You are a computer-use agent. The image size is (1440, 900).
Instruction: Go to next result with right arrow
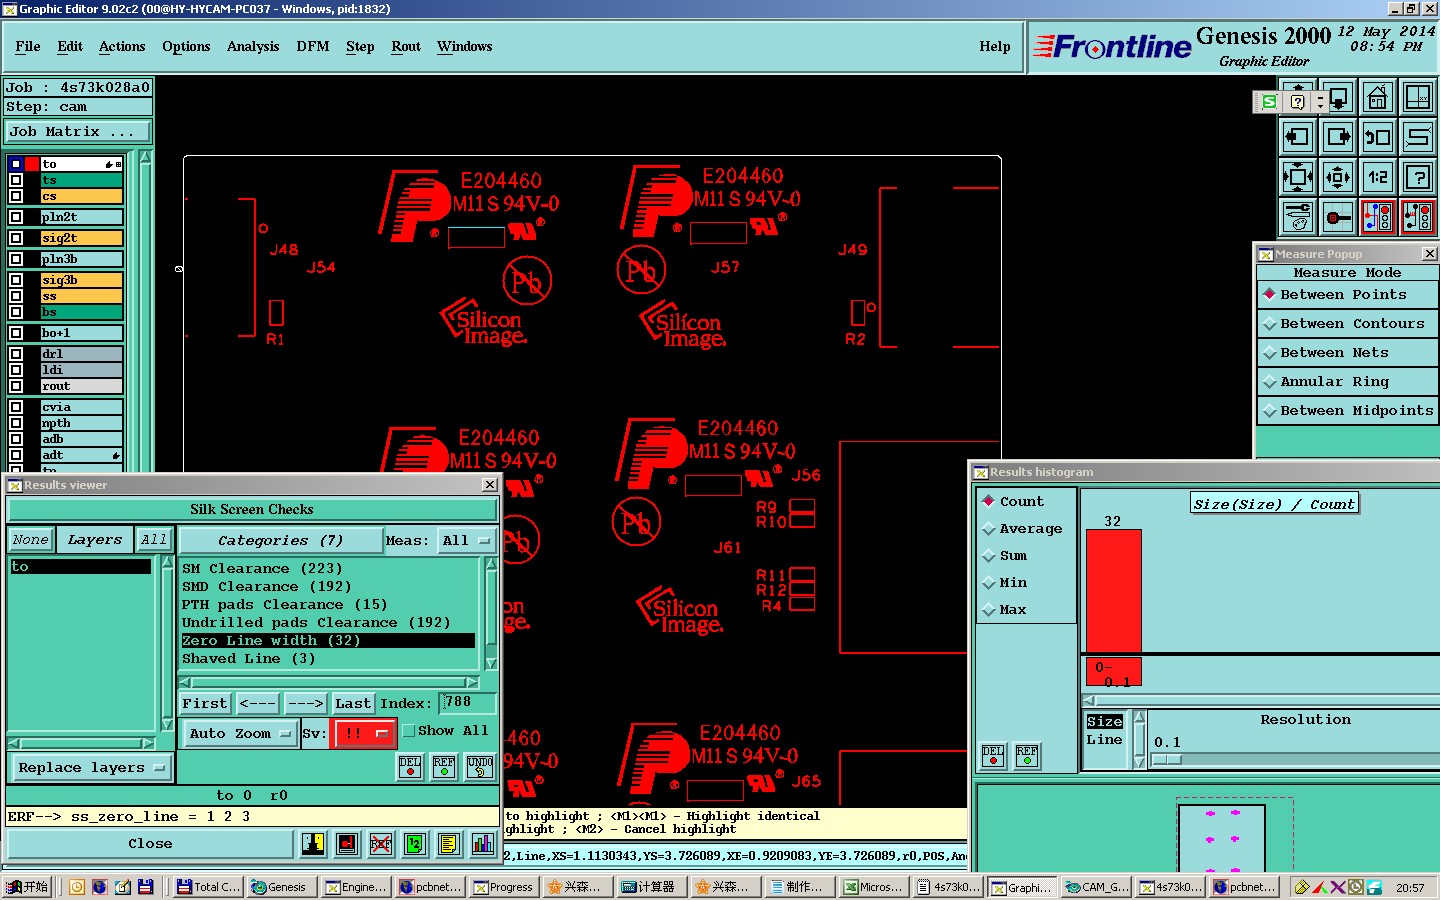coord(305,704)
